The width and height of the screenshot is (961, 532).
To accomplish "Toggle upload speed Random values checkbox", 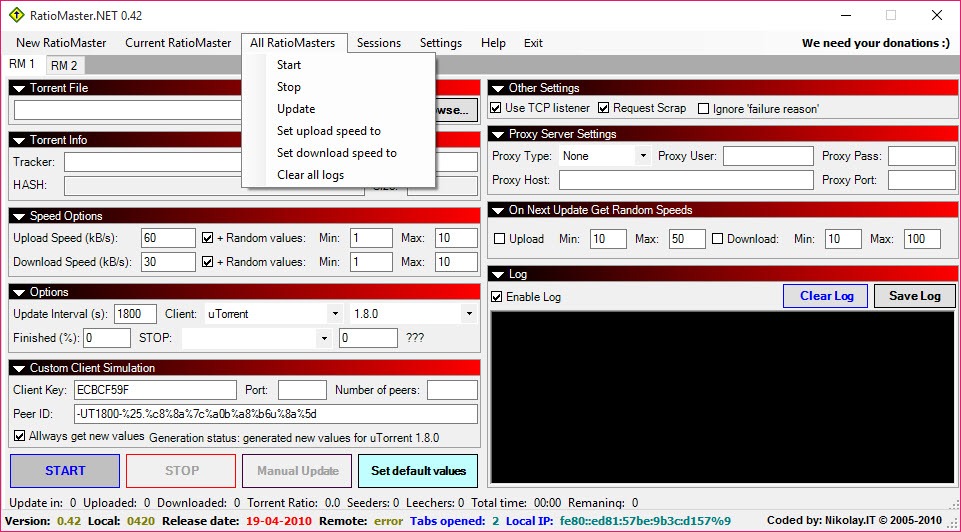I will click(x=208, y=238).
